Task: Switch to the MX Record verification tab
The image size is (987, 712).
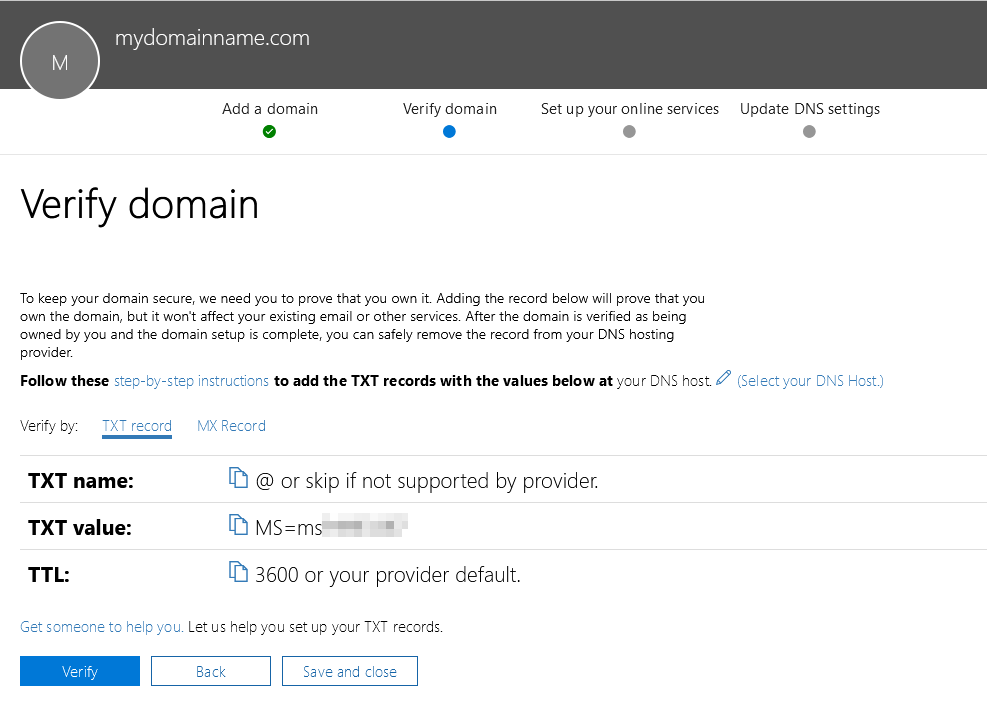Action: click(231, 426)
